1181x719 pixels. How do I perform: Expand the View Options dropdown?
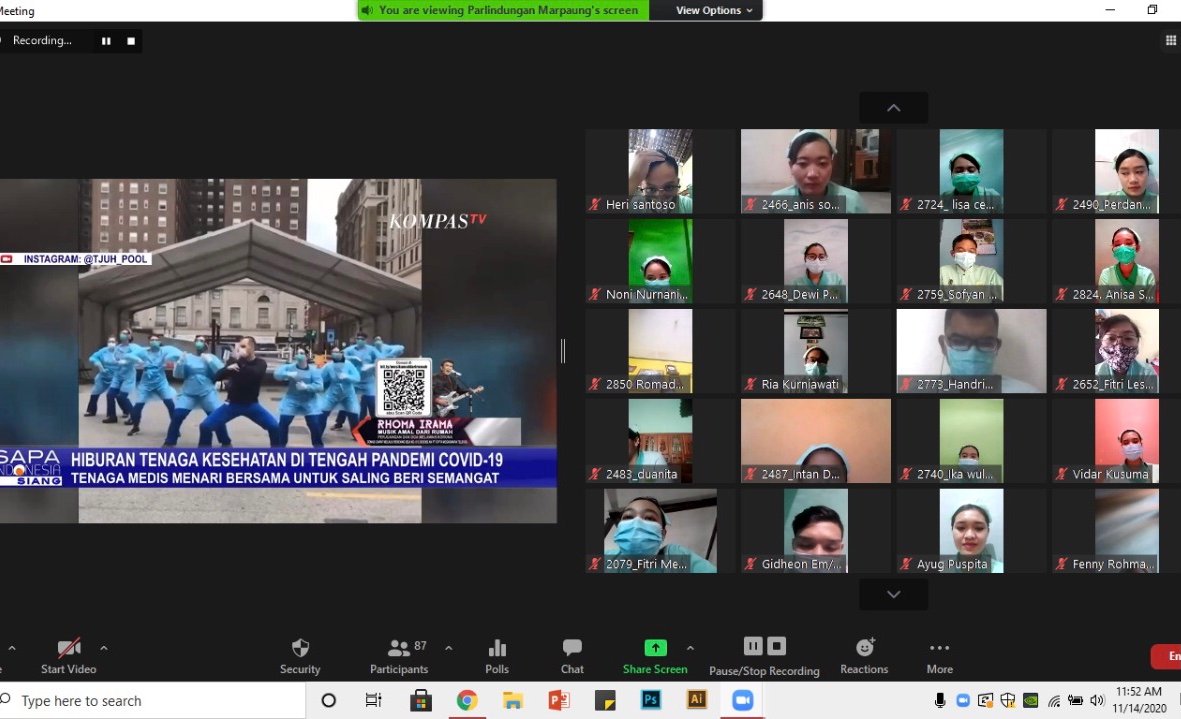click(x=714, y=10)
